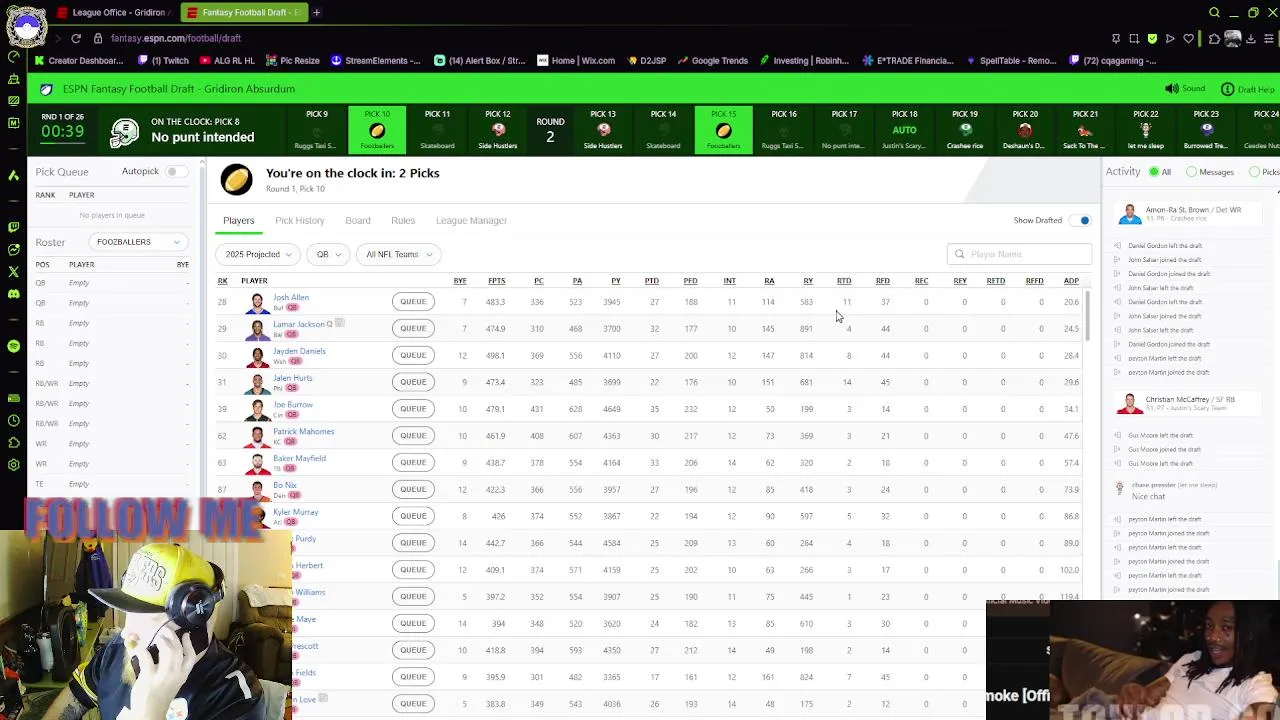Select the All activity radio button
1280x720 pixels.
[1154, 172]
